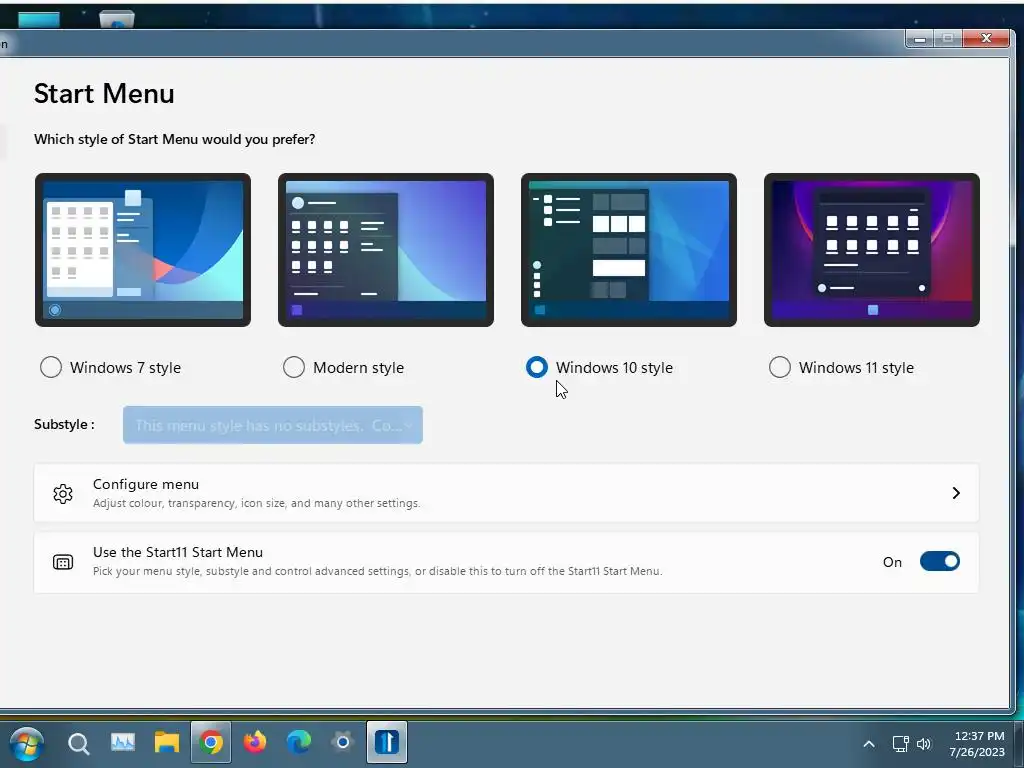Pick the Windows 11 style radio option
The width and height of the screenshot is (1024, 768).
(x=780, y=367)
